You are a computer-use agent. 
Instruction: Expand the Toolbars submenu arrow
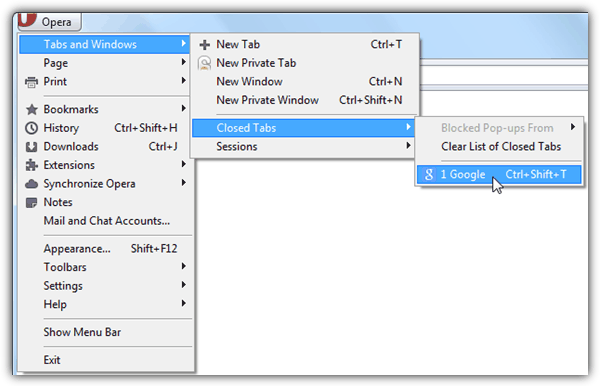[x=184, y=266]
